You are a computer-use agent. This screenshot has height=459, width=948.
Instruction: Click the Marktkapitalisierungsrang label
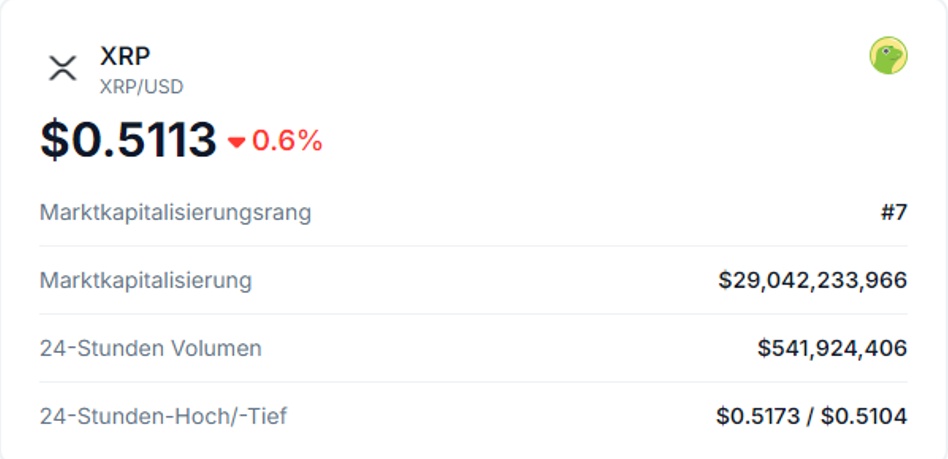point(175,212)
